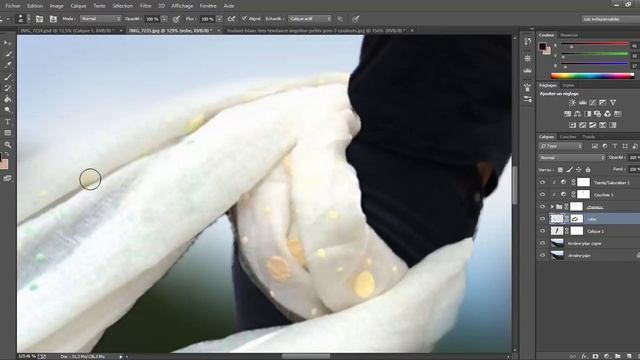Open the Brush panel from options bar
640x360 pixels.
[40, 19]
